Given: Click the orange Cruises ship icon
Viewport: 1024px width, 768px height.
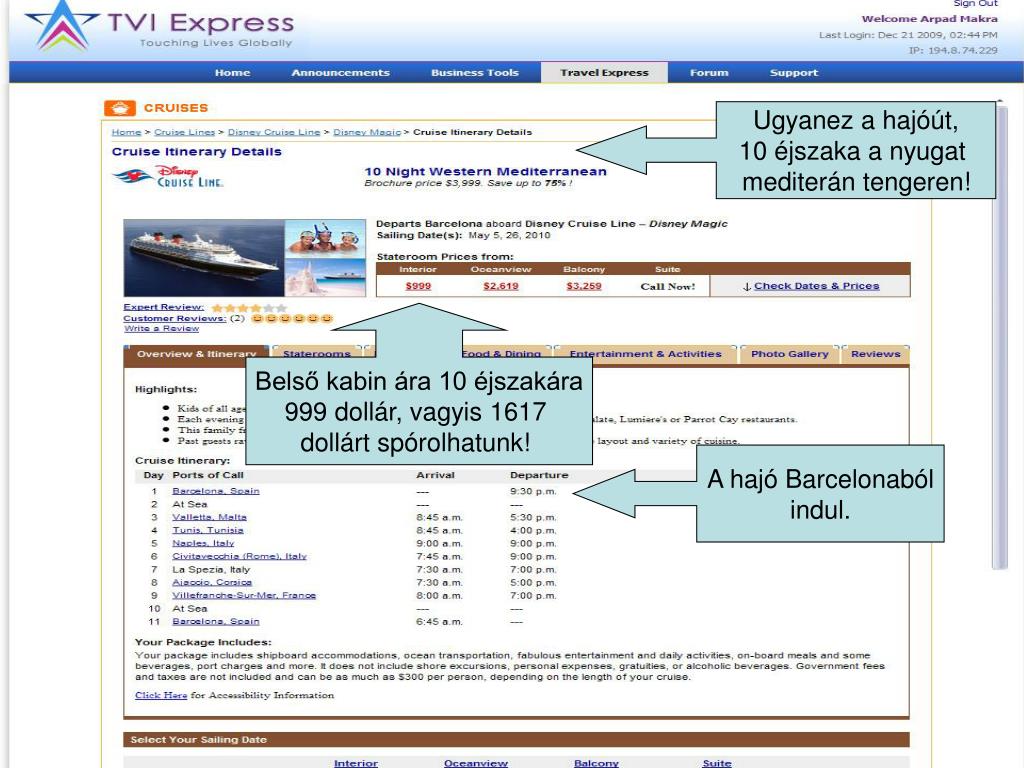Looking at the screenshot, I should coord(120,108).
